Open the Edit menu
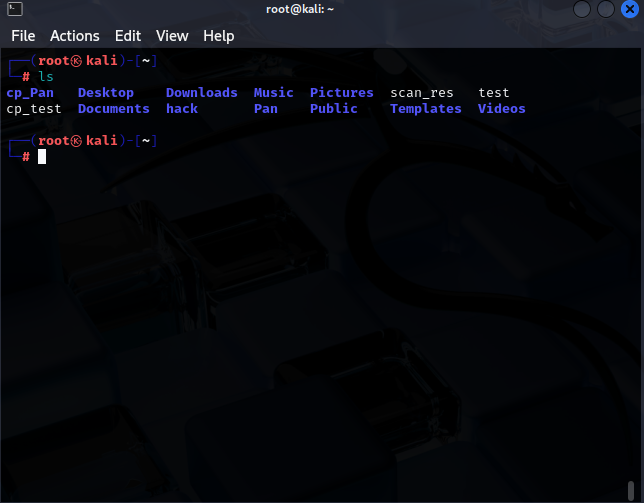Viewport: 644px width, 503px height. click(x=128, y=36)
